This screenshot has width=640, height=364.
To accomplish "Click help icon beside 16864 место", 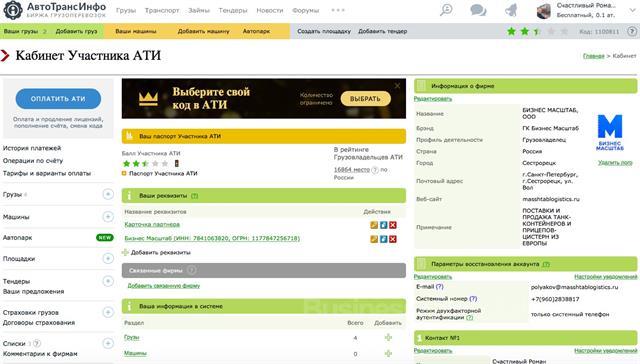I will pos(375,170).
